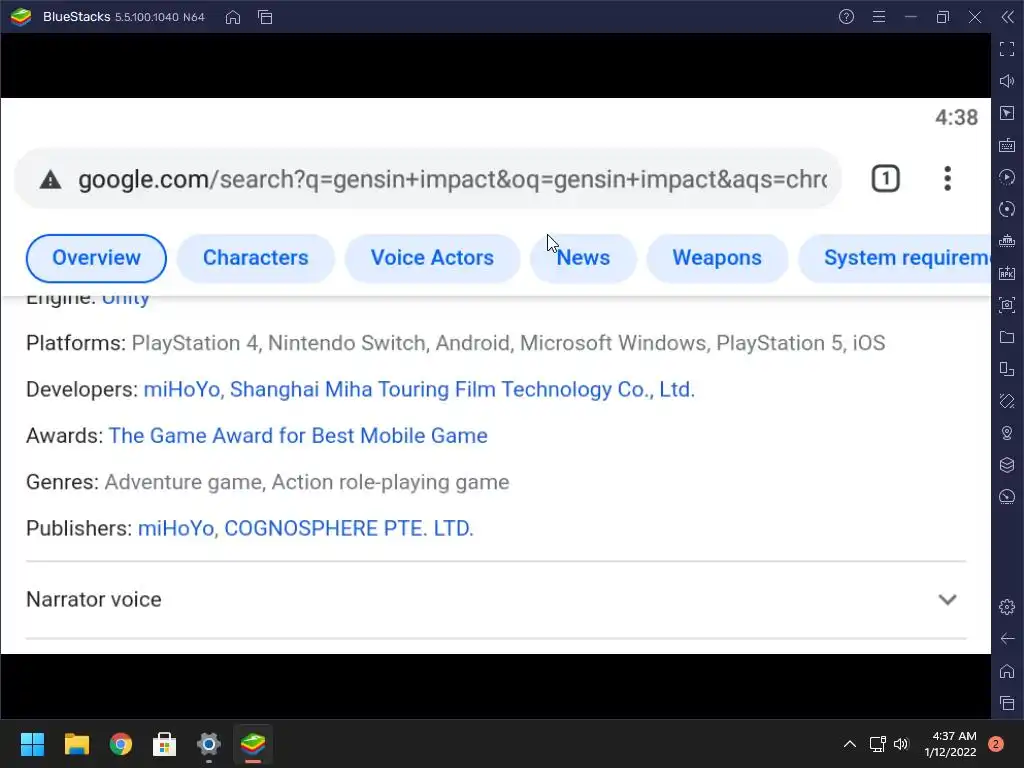Click the Android clock showing 4:38
Screen dimensions: 1024x768
(x=956, y=118)
